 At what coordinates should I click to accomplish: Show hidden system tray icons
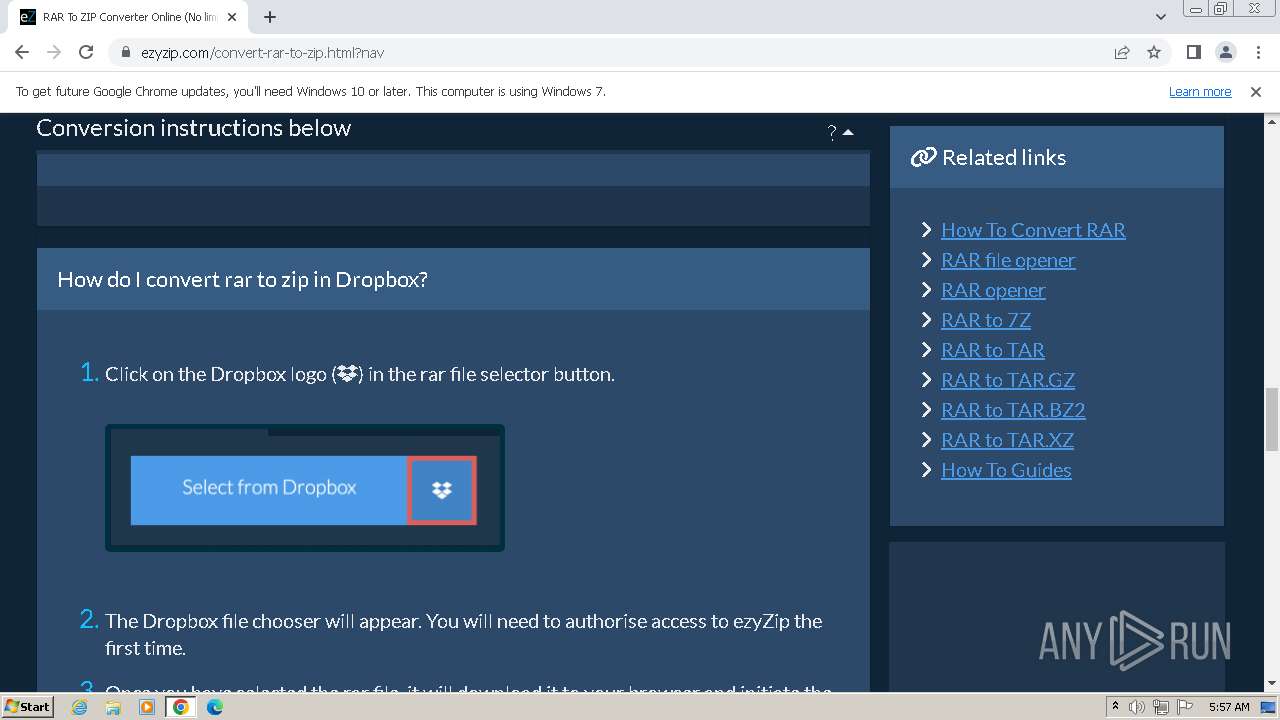1115,706
